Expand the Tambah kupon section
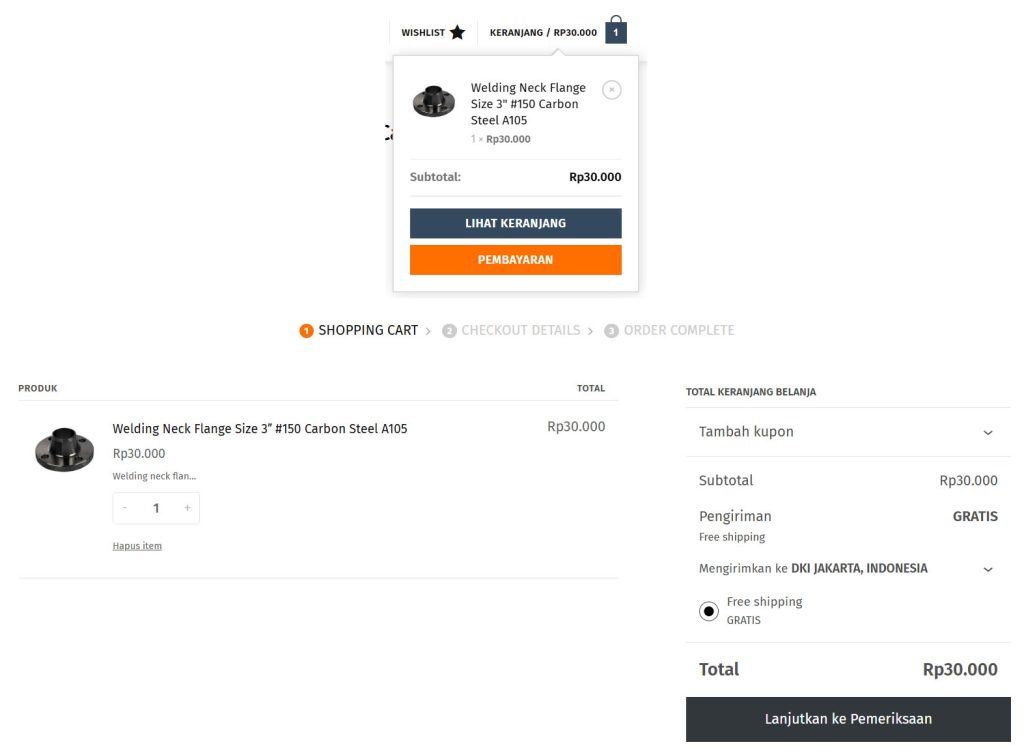The height and width of the screenshot is (753, 1024). (848, 432)
